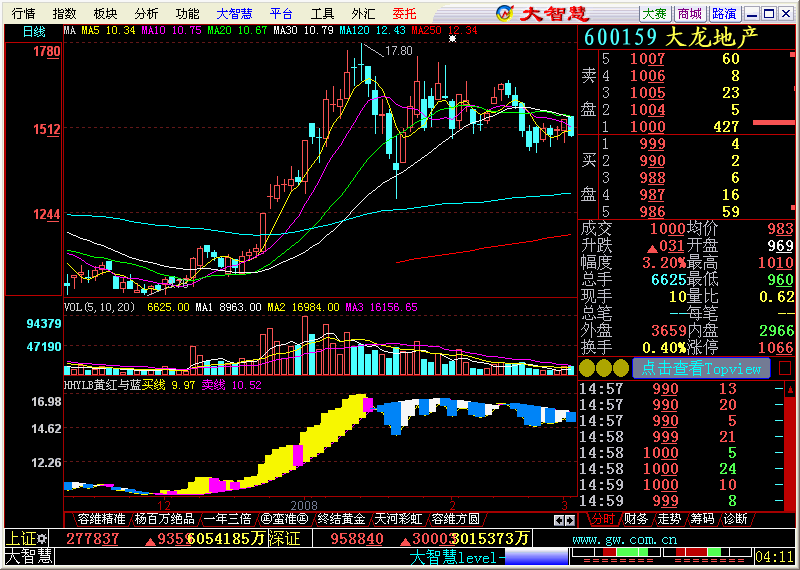Open the 指数 menu
Image resolution: width=800 pixels, height=570 pixels.
(x=64, y=14)
